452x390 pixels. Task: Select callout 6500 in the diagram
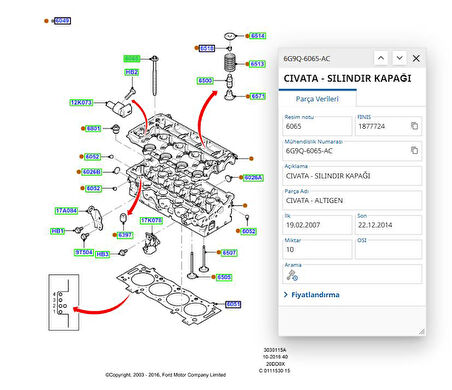coord(205,81)
